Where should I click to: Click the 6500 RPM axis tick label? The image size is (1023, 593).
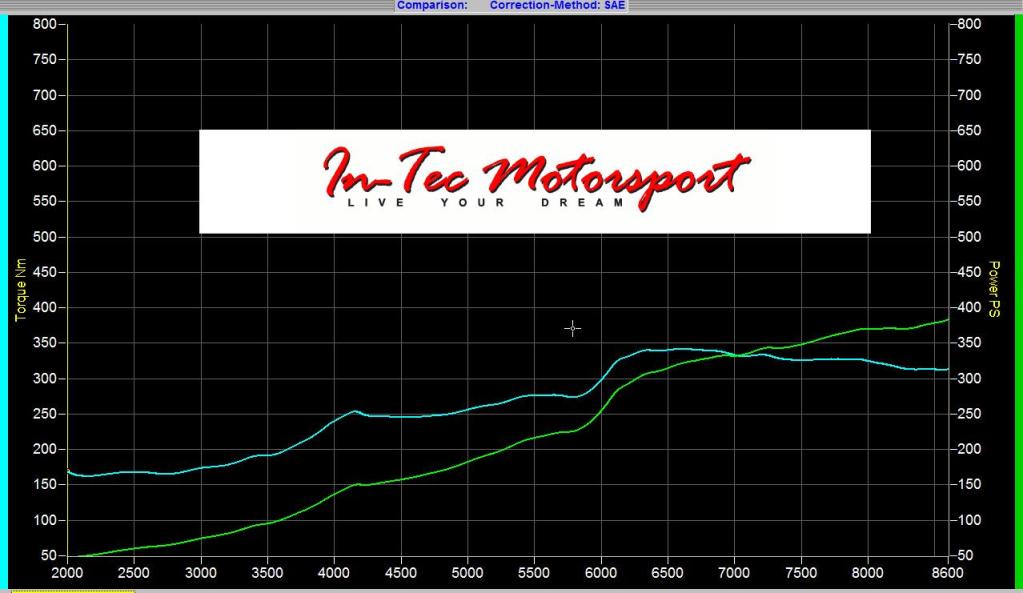click(667, 573)
